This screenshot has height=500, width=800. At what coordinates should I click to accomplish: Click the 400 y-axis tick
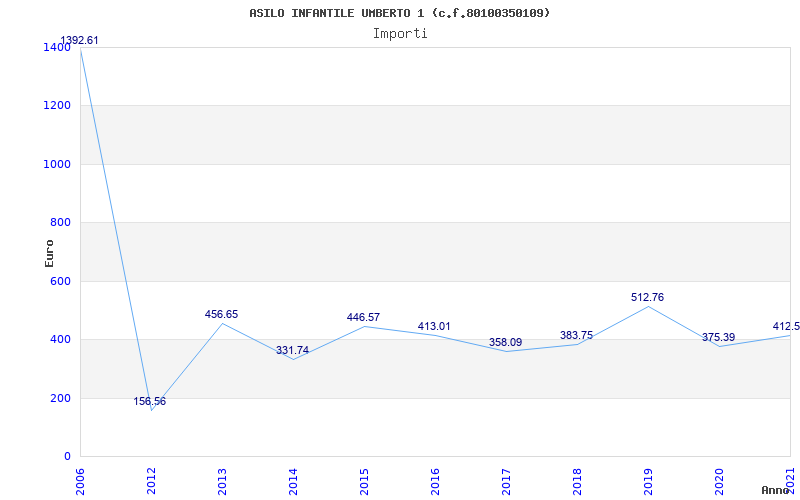pyautogui.click(x=60, y=339)
